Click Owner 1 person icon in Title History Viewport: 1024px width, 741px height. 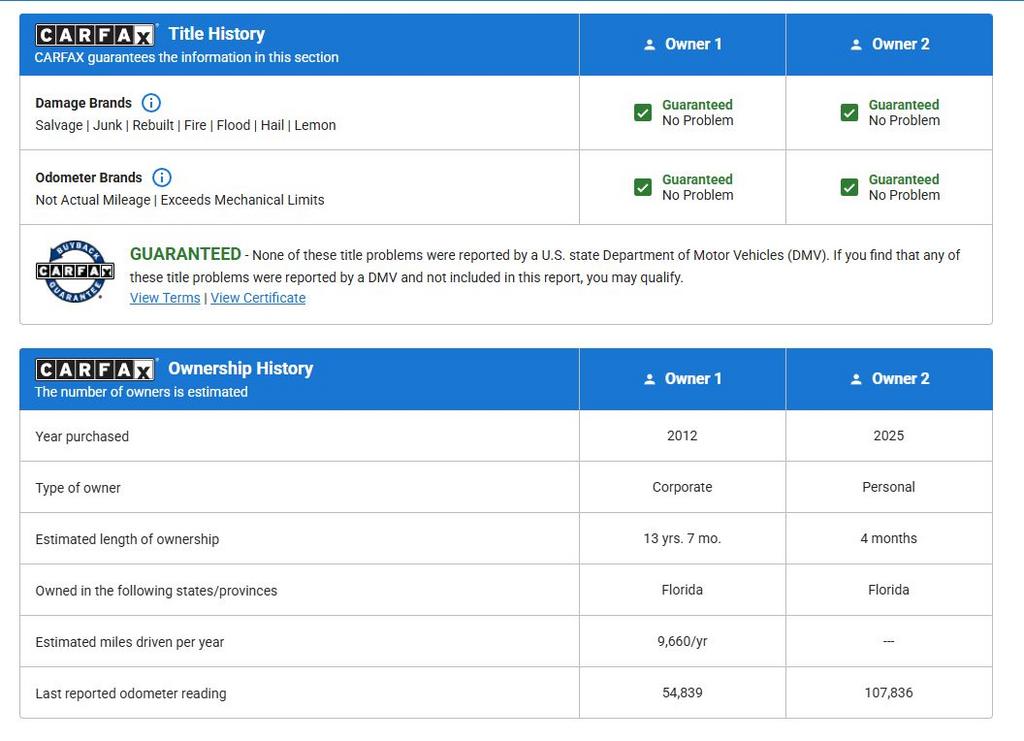(x=649, y=44)
